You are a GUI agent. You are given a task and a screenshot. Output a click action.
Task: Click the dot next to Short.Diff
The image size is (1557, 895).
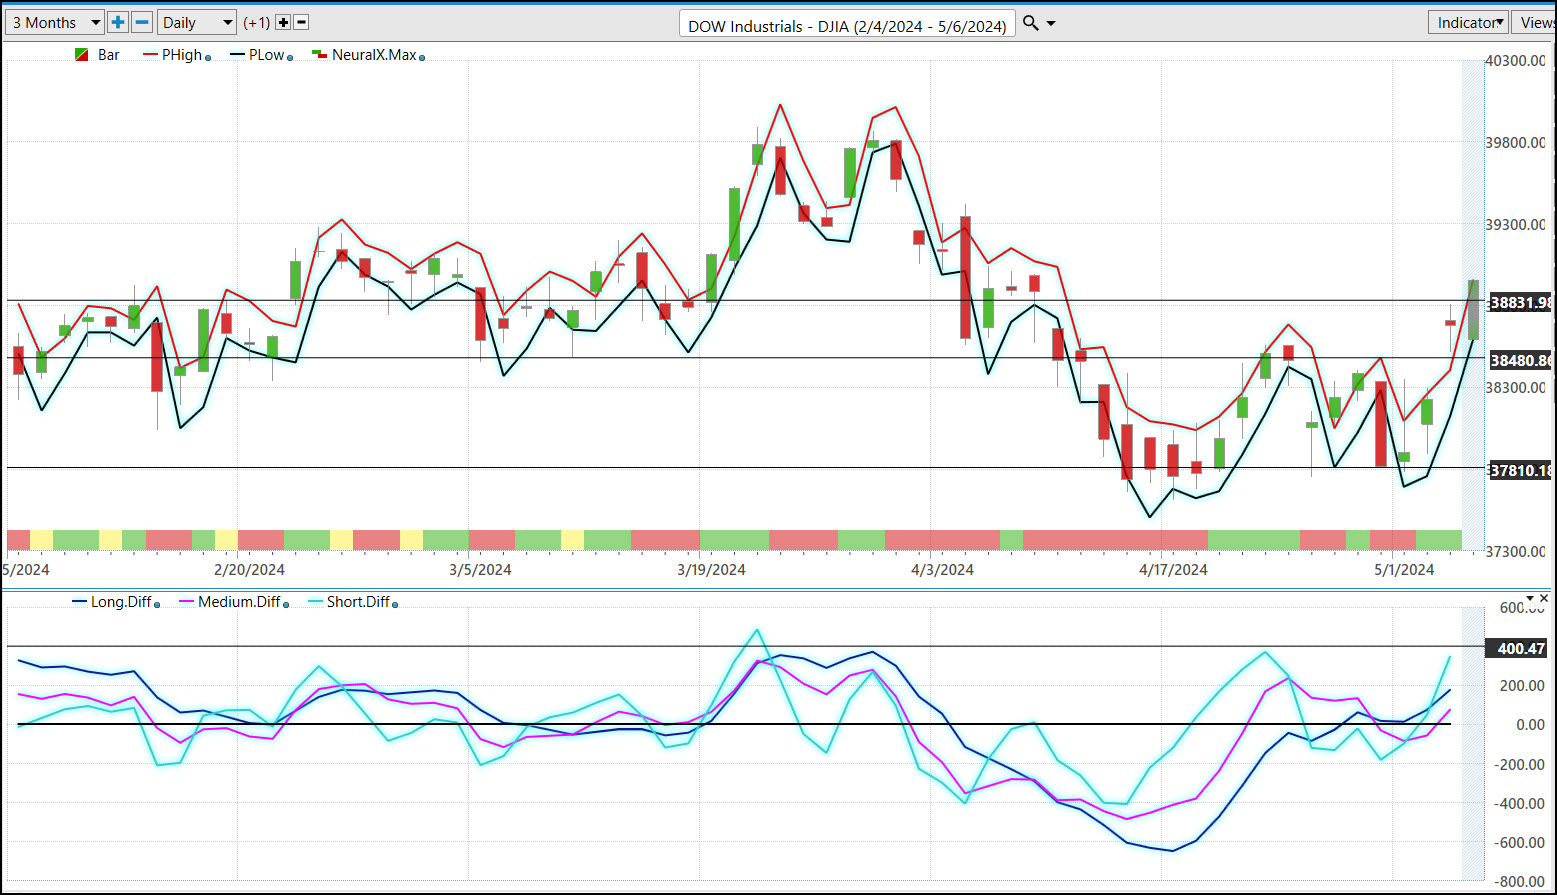click(395, 605)
